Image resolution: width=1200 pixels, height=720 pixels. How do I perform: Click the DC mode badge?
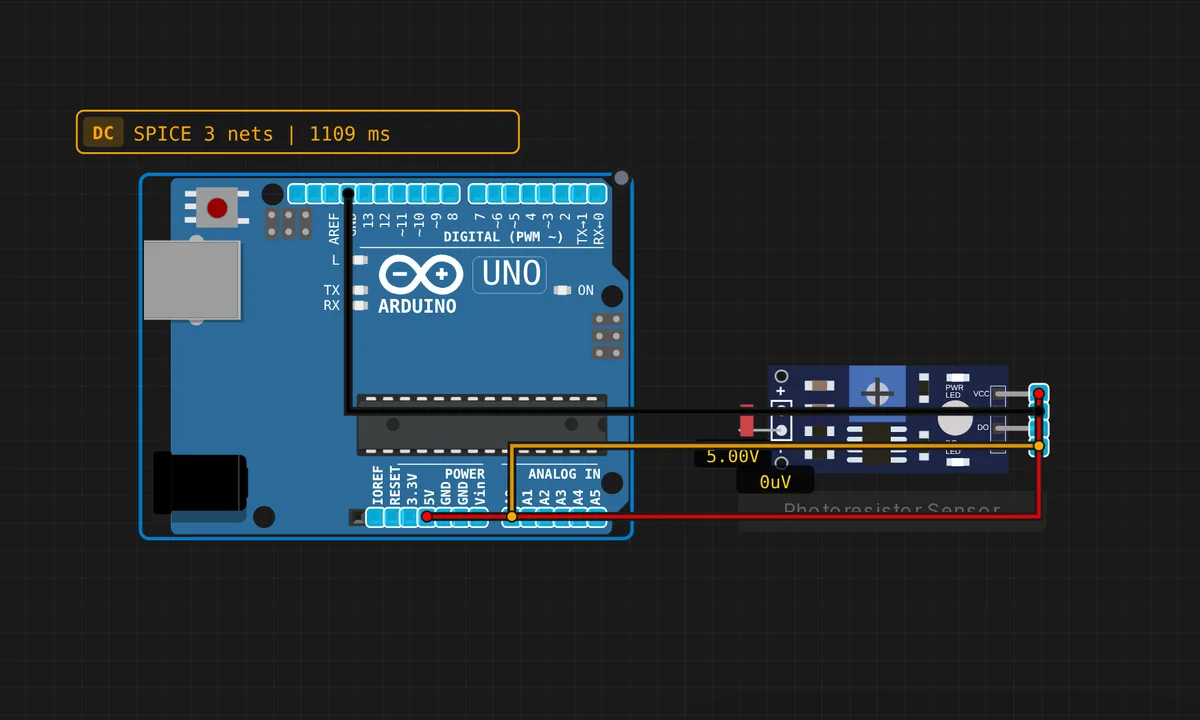coord(103,133)
